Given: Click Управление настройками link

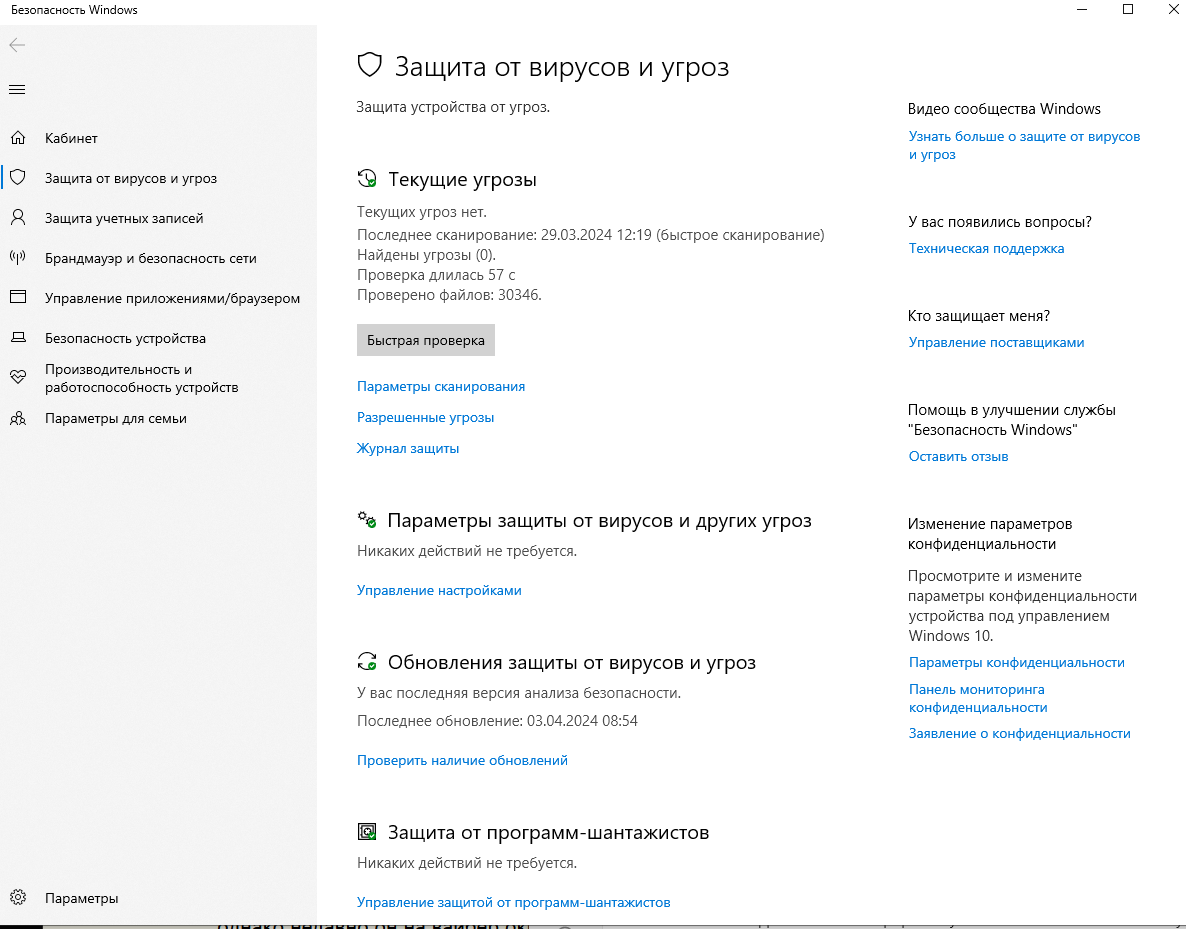Looking at the screenshot, I should coord(439,591).
